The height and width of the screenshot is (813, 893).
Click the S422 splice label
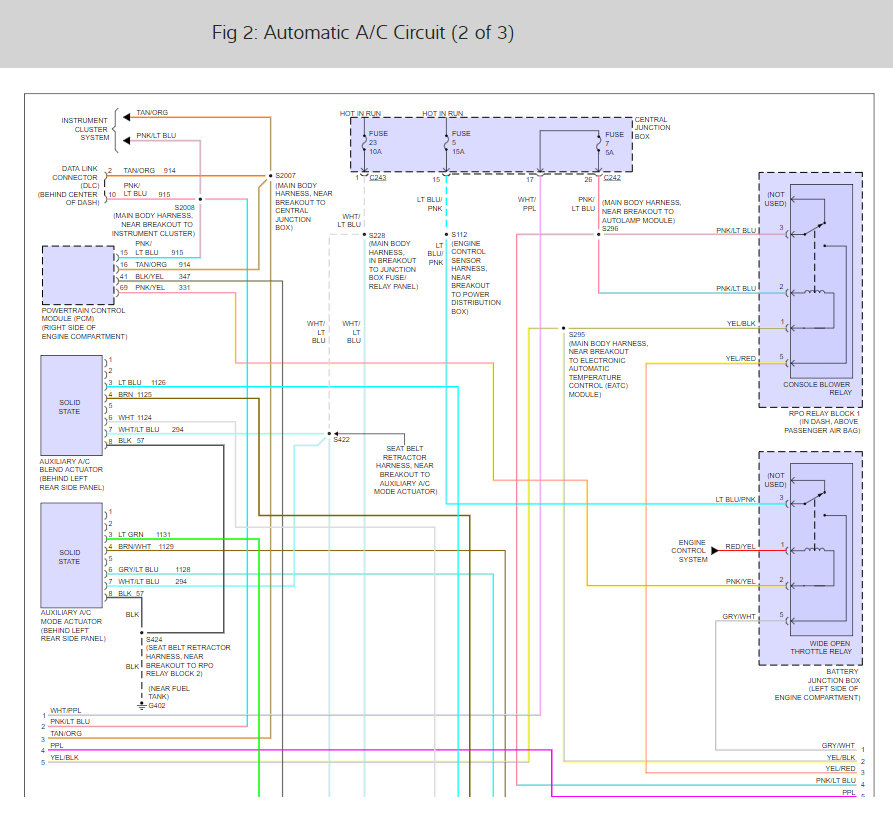pos(342,440)
